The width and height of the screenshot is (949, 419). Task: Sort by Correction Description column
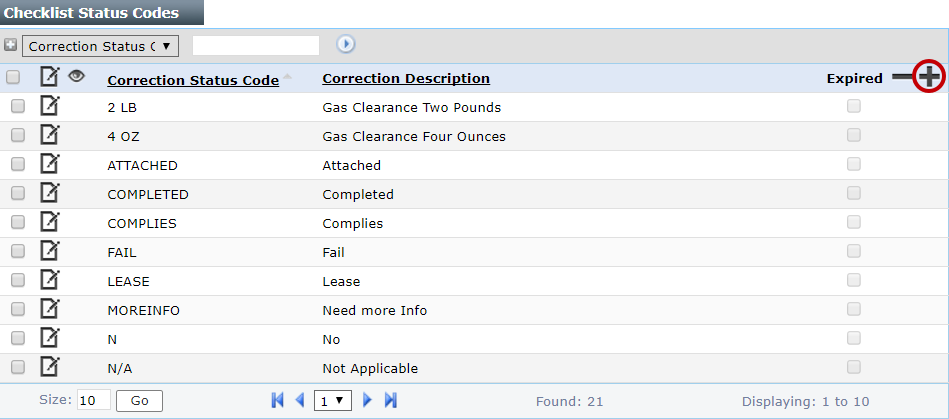point(405,78)
